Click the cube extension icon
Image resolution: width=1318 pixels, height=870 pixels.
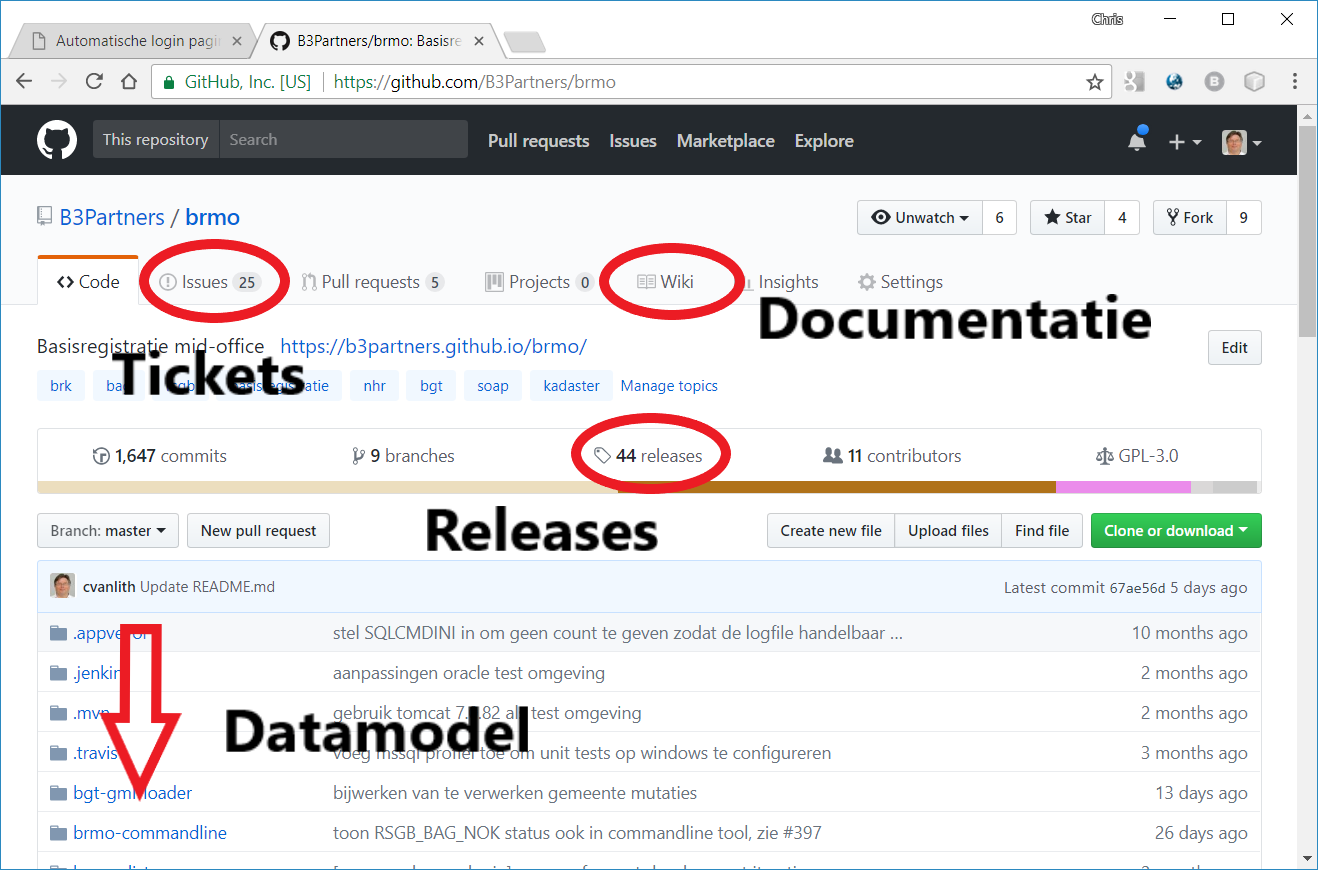[1254, 82]
